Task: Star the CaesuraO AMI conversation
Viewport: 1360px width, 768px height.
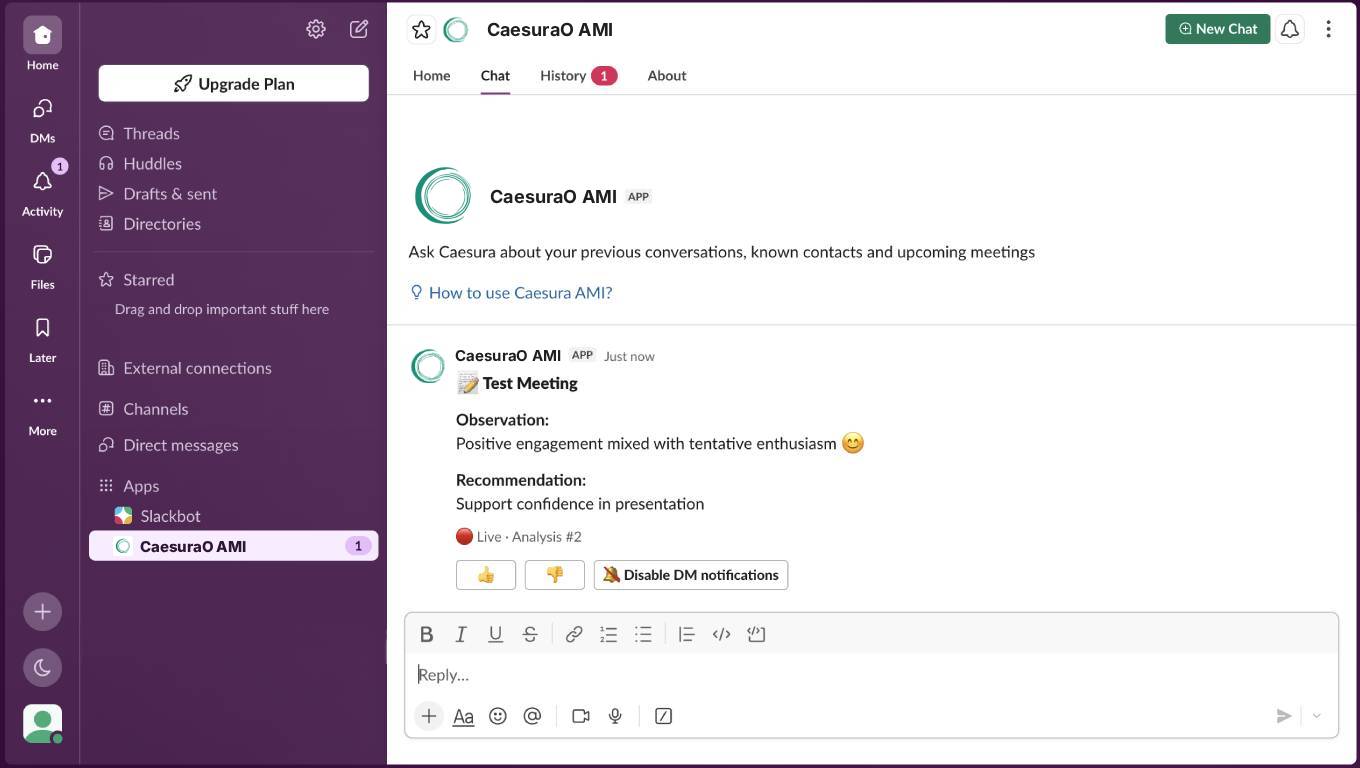Action: click(x=421, y=30)
